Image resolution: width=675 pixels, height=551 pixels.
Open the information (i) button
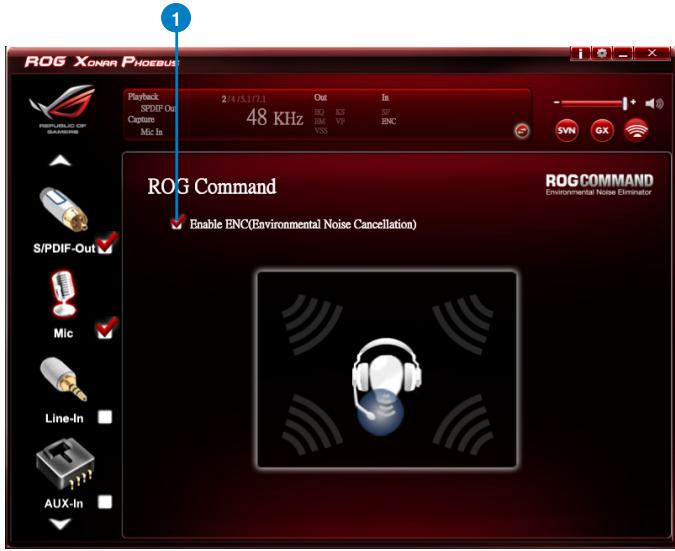click(580, 53)
